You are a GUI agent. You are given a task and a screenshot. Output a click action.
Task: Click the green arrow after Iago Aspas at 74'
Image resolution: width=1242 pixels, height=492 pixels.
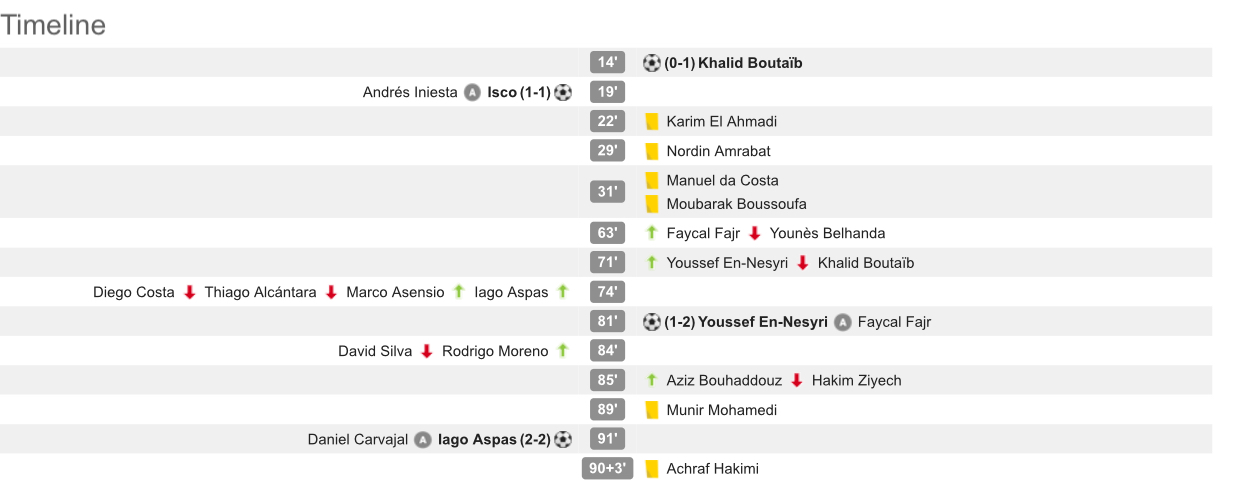pos(563,292)
